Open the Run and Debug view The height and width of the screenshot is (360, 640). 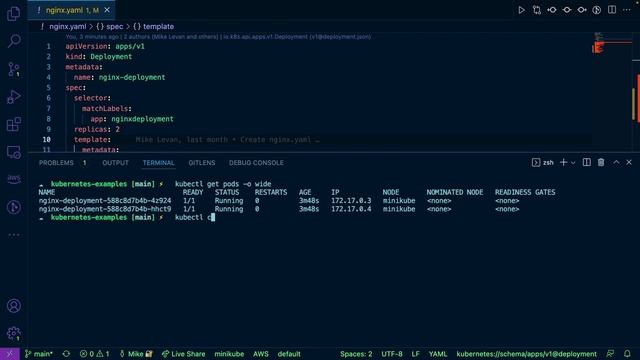click(13, 97)
